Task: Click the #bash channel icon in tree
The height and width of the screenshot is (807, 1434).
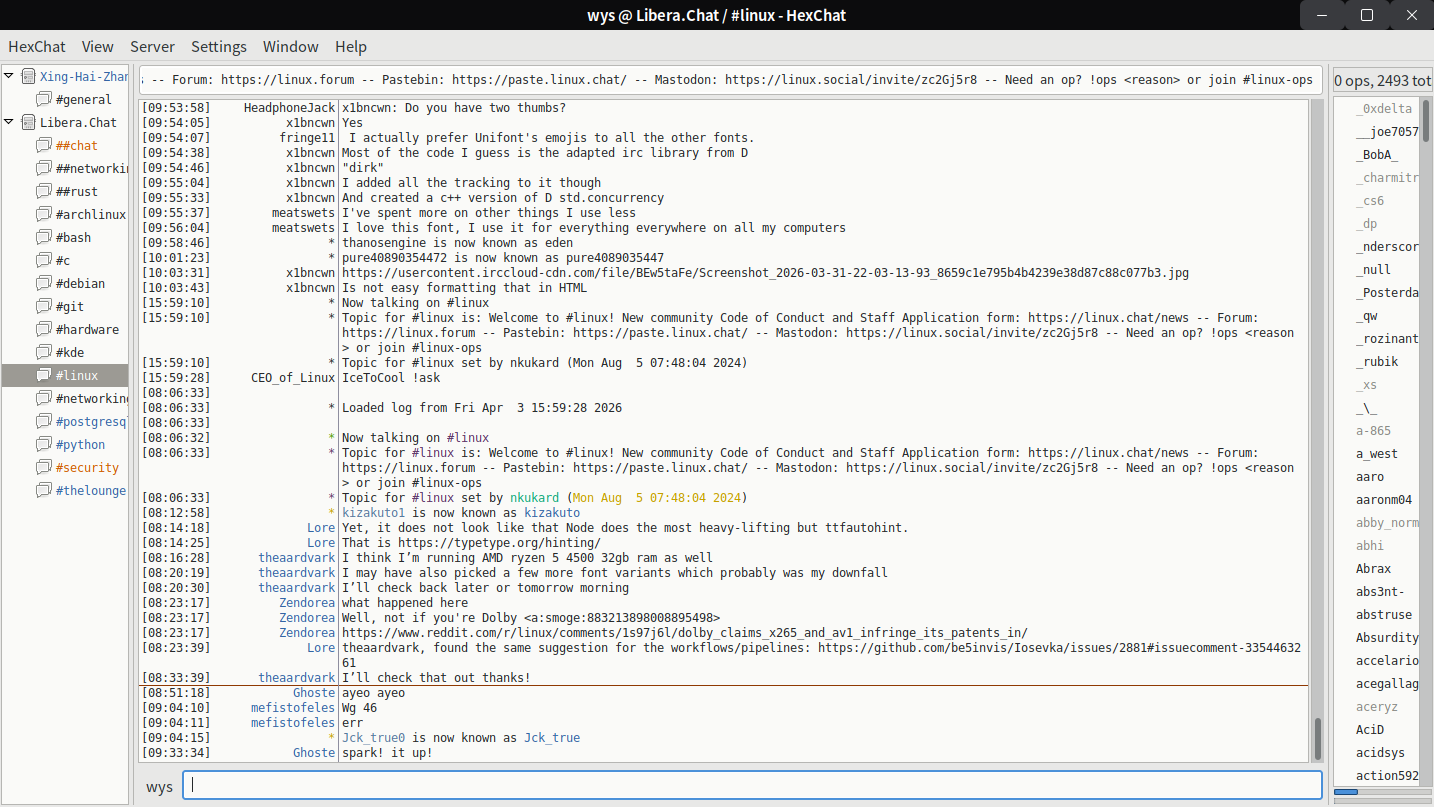Action: 43,238
